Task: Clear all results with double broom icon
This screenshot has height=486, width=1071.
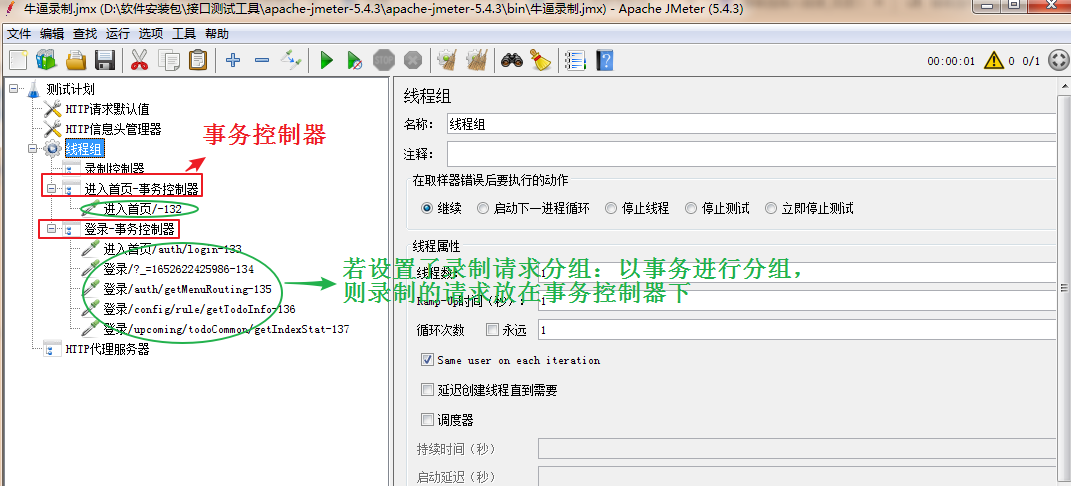Action: click(x=477, y=60)
